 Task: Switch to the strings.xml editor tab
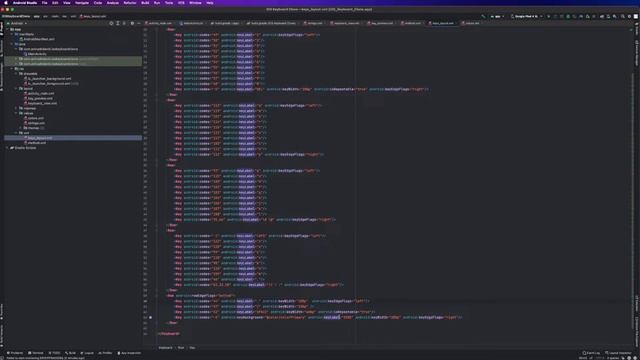(313, 23)
